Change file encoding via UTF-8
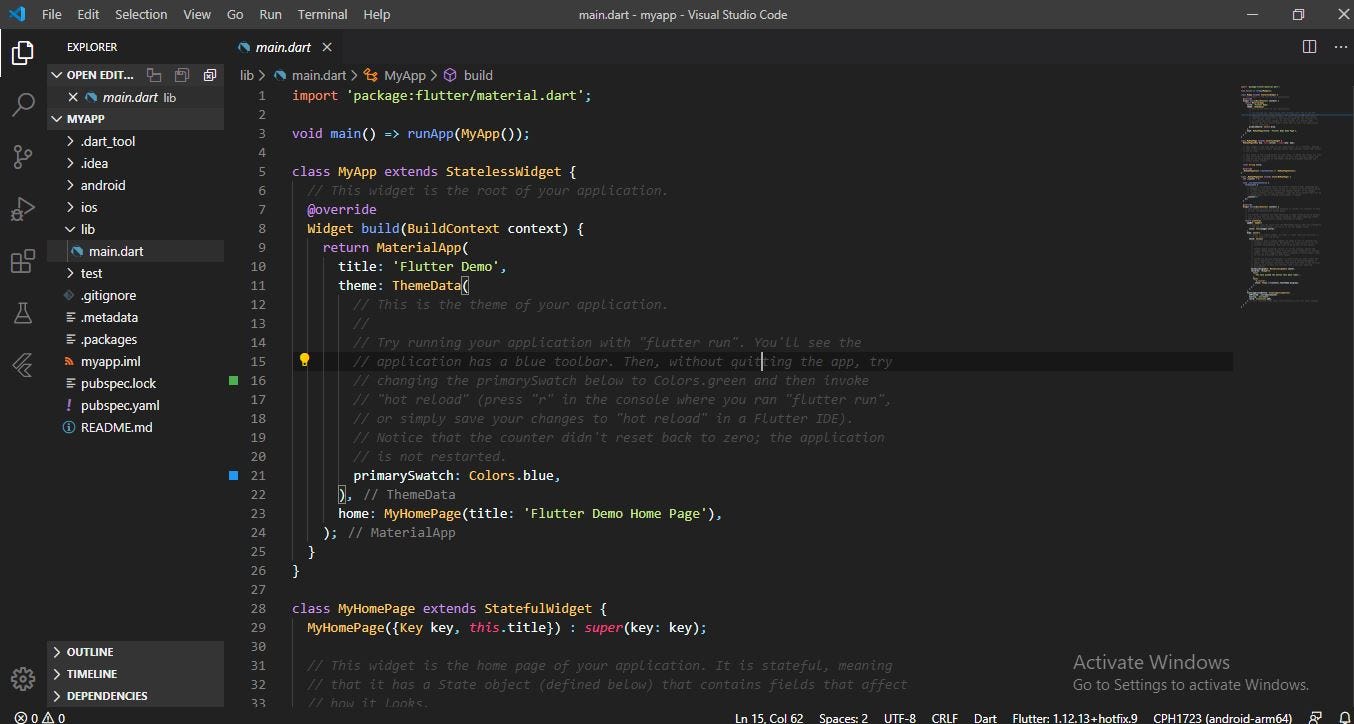This screenshot has width=1354, height=724. [900, 717]
